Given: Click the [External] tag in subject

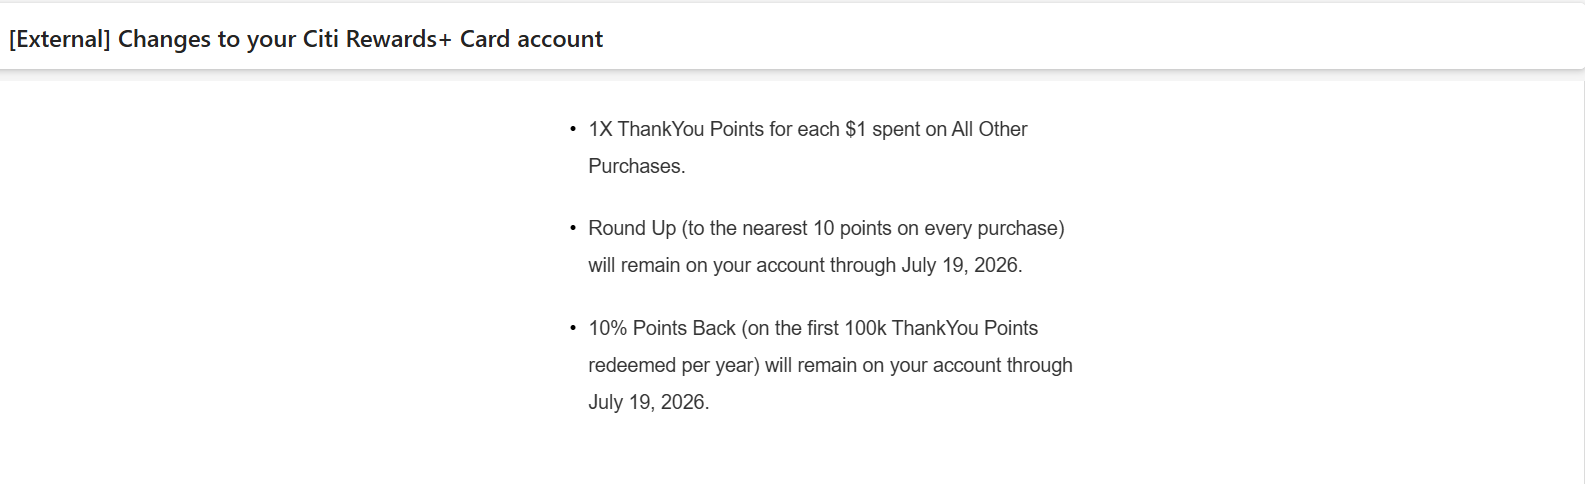Looking at the screenshot, I should pyautogui.click(x=60, y=39).
